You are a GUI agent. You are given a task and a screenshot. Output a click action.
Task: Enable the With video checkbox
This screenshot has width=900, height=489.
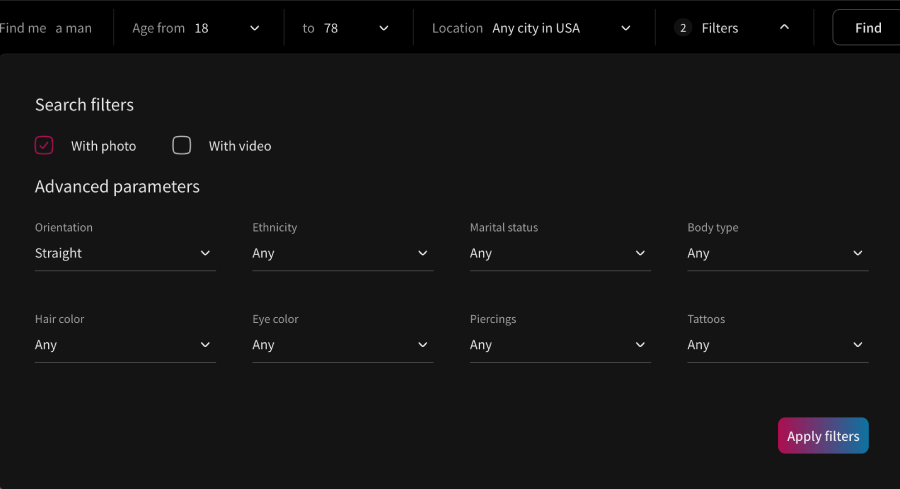pos(182,146)
